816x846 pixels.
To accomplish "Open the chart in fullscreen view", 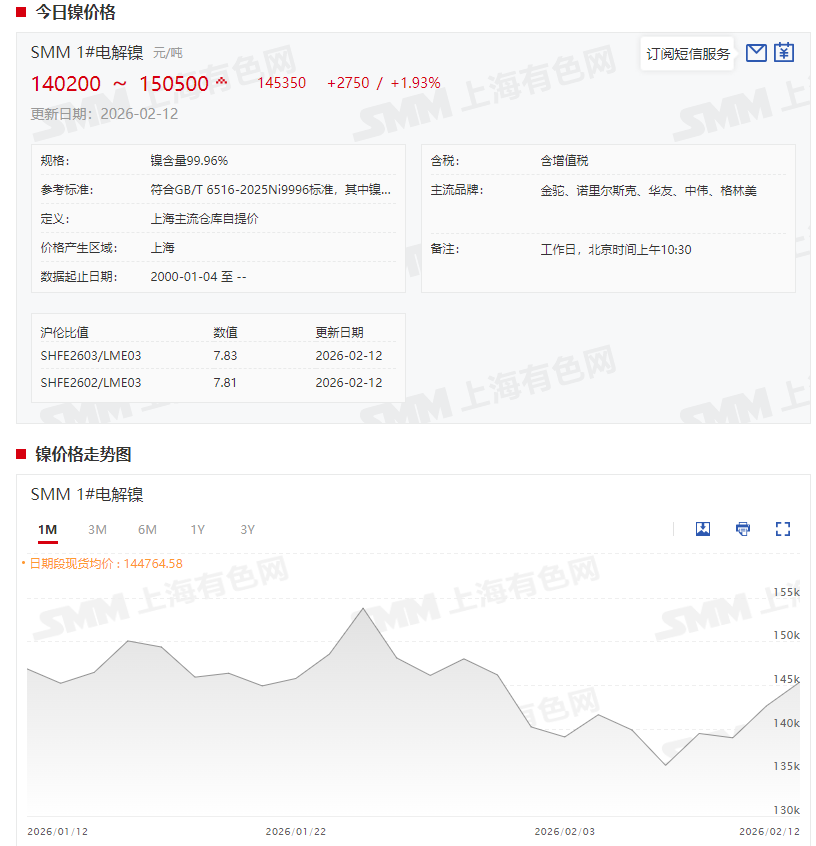I will pyautogui.click(x=783, y=529).
